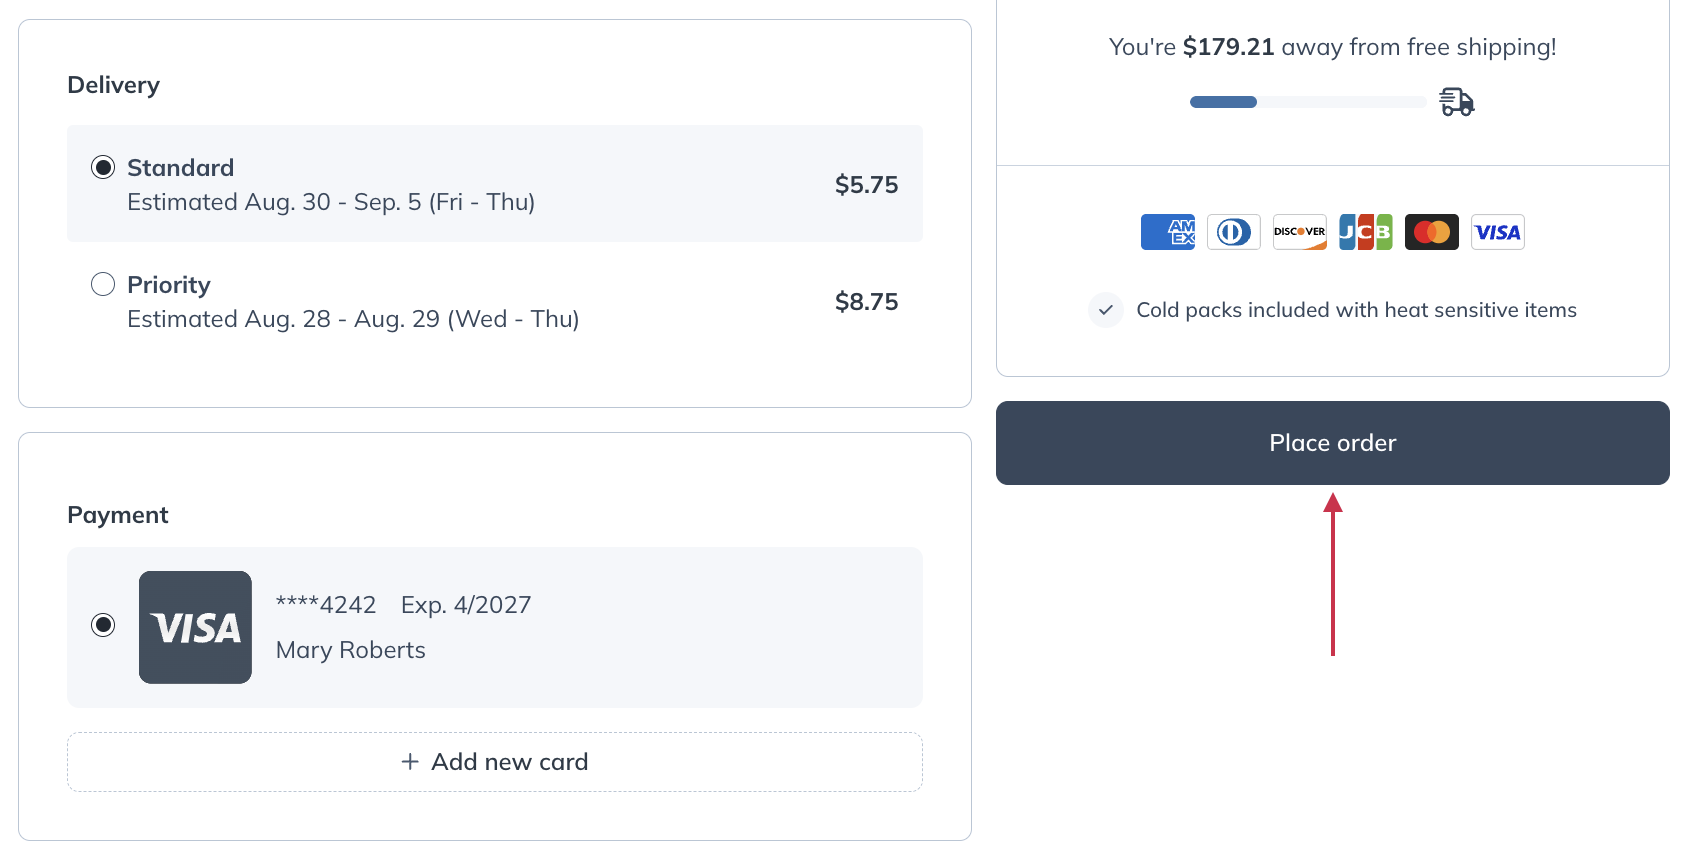The height and width of the screenshot is (864, 1688).
Task: Select the Priority delivery option
Action: click(x=103, y=284)
